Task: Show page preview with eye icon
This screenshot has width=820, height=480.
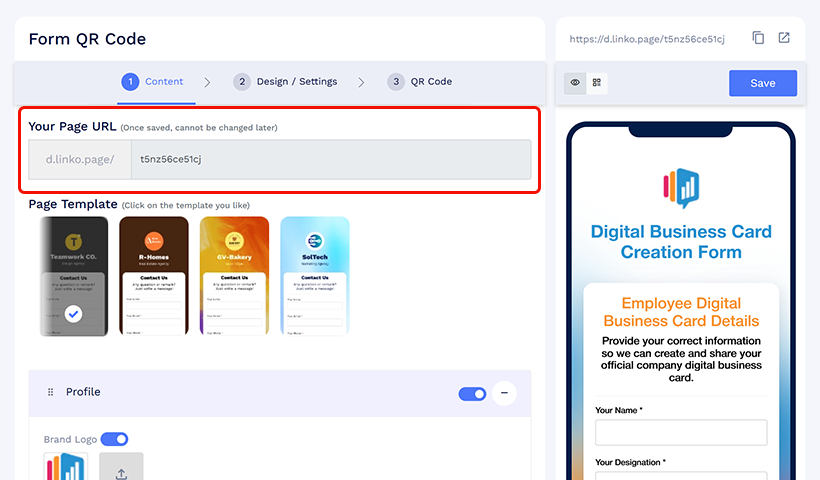Action: click(x=575, y=83)
